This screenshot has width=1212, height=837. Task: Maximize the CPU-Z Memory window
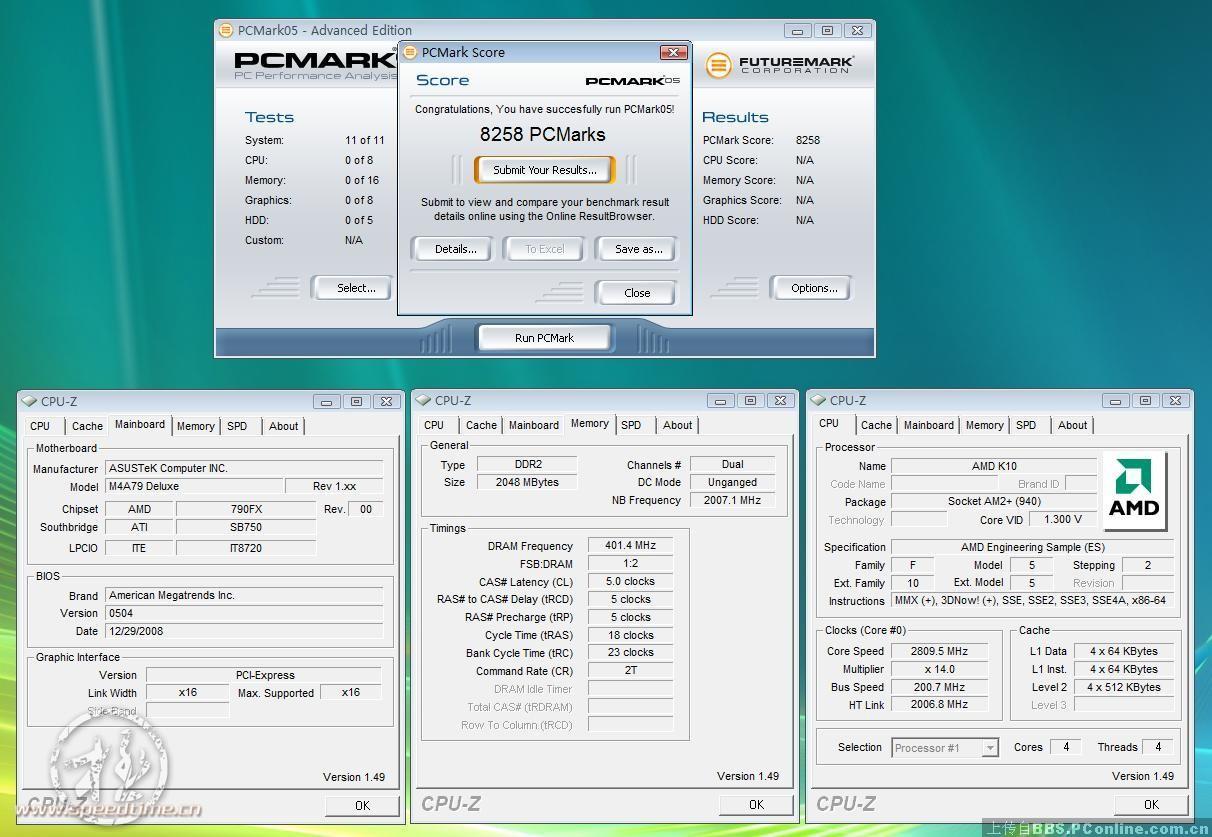[750, 401]
